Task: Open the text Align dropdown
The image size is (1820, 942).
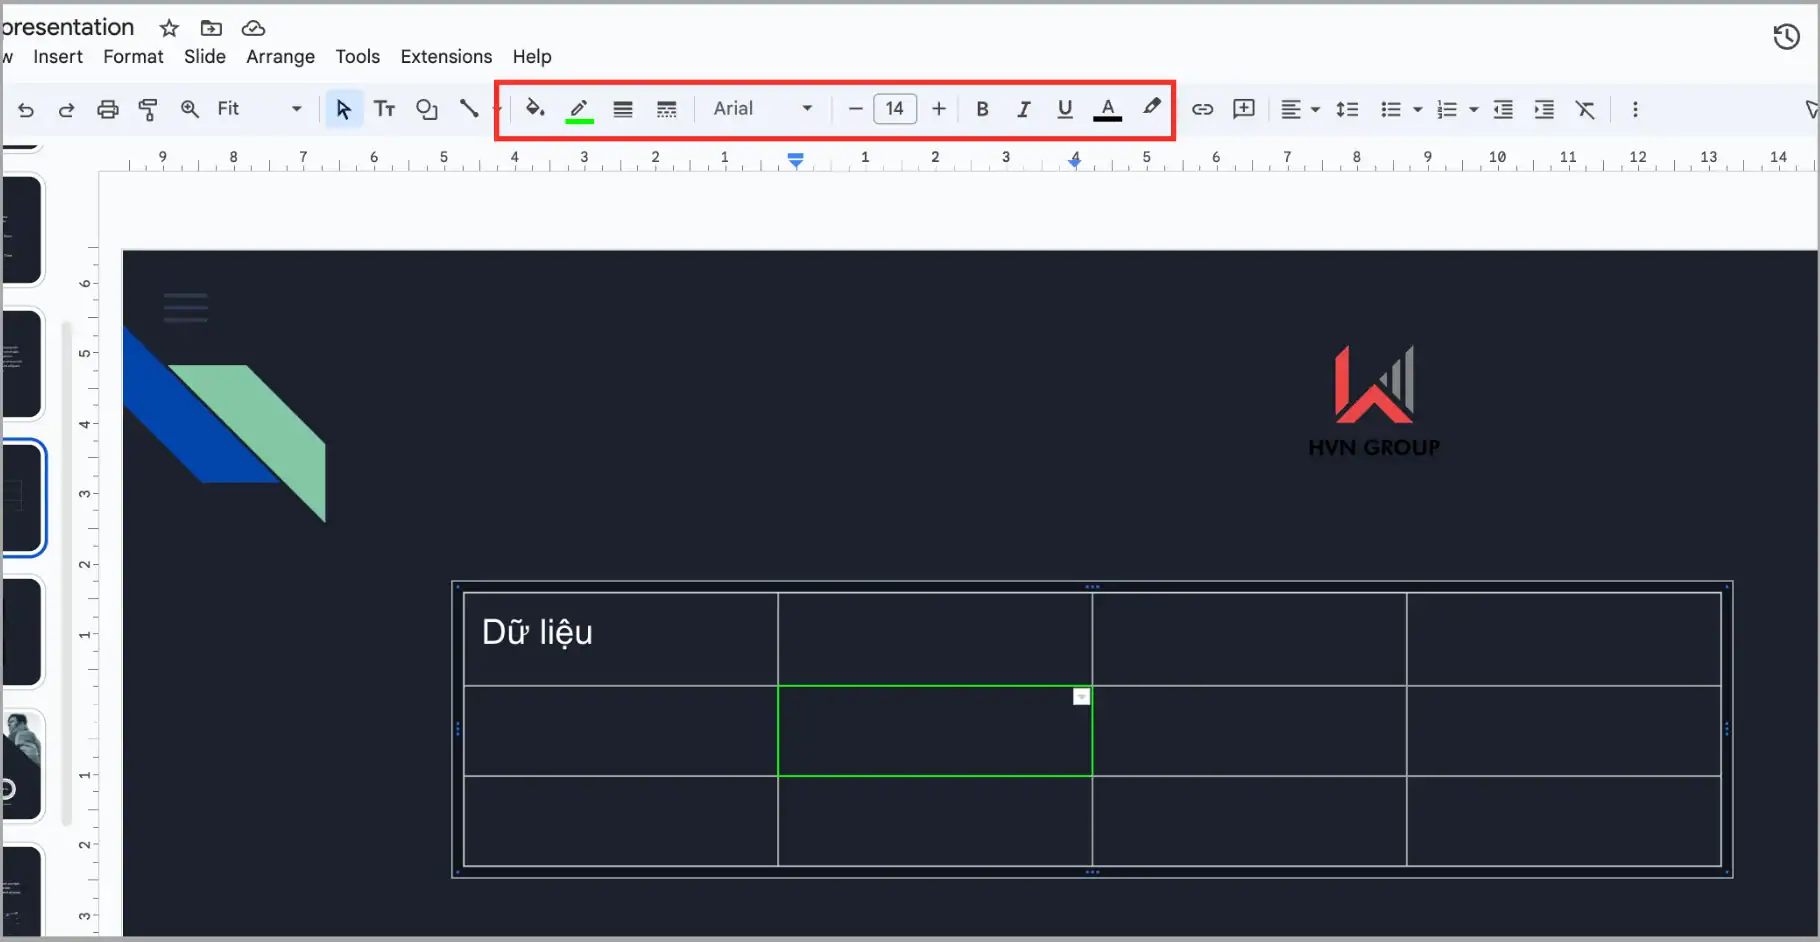Action: pyautogui.click(x=1300, y=109)
